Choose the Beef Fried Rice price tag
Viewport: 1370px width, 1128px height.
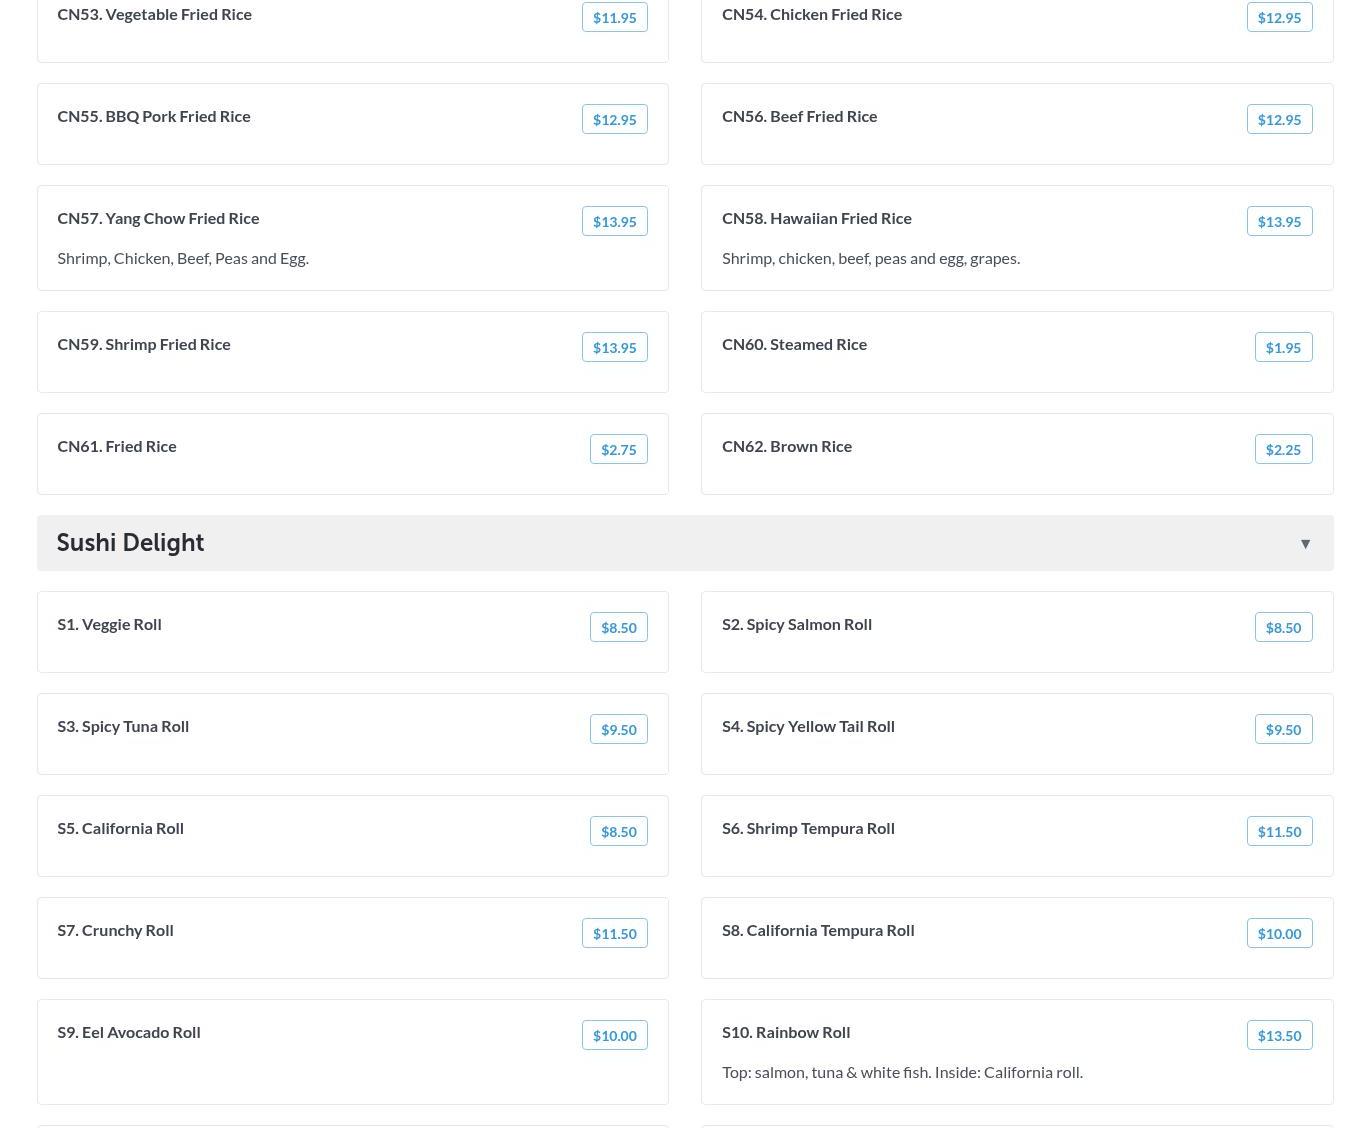1279,119
